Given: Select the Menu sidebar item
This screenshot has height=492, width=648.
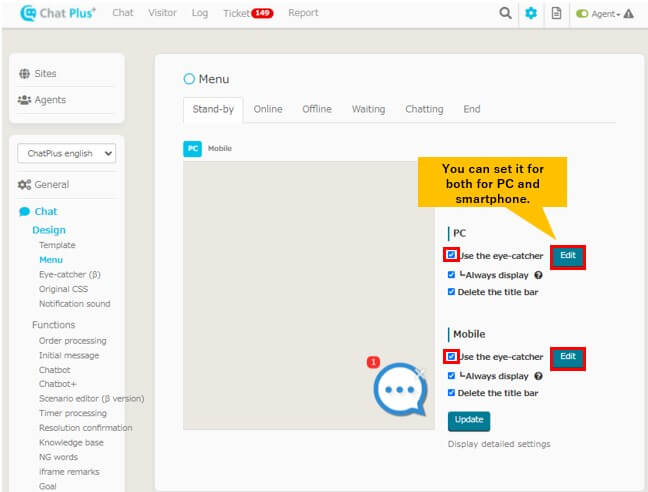Looking at the screenshot, I should pos(51,260).
